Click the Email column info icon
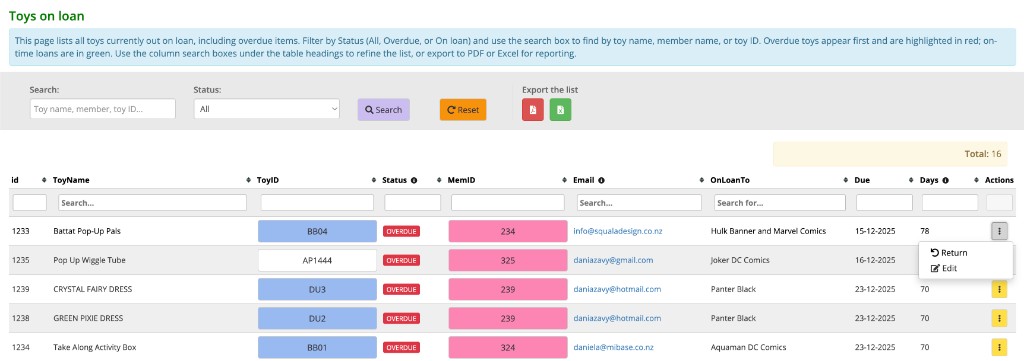The image size is (1024, 361). [601, 180]
